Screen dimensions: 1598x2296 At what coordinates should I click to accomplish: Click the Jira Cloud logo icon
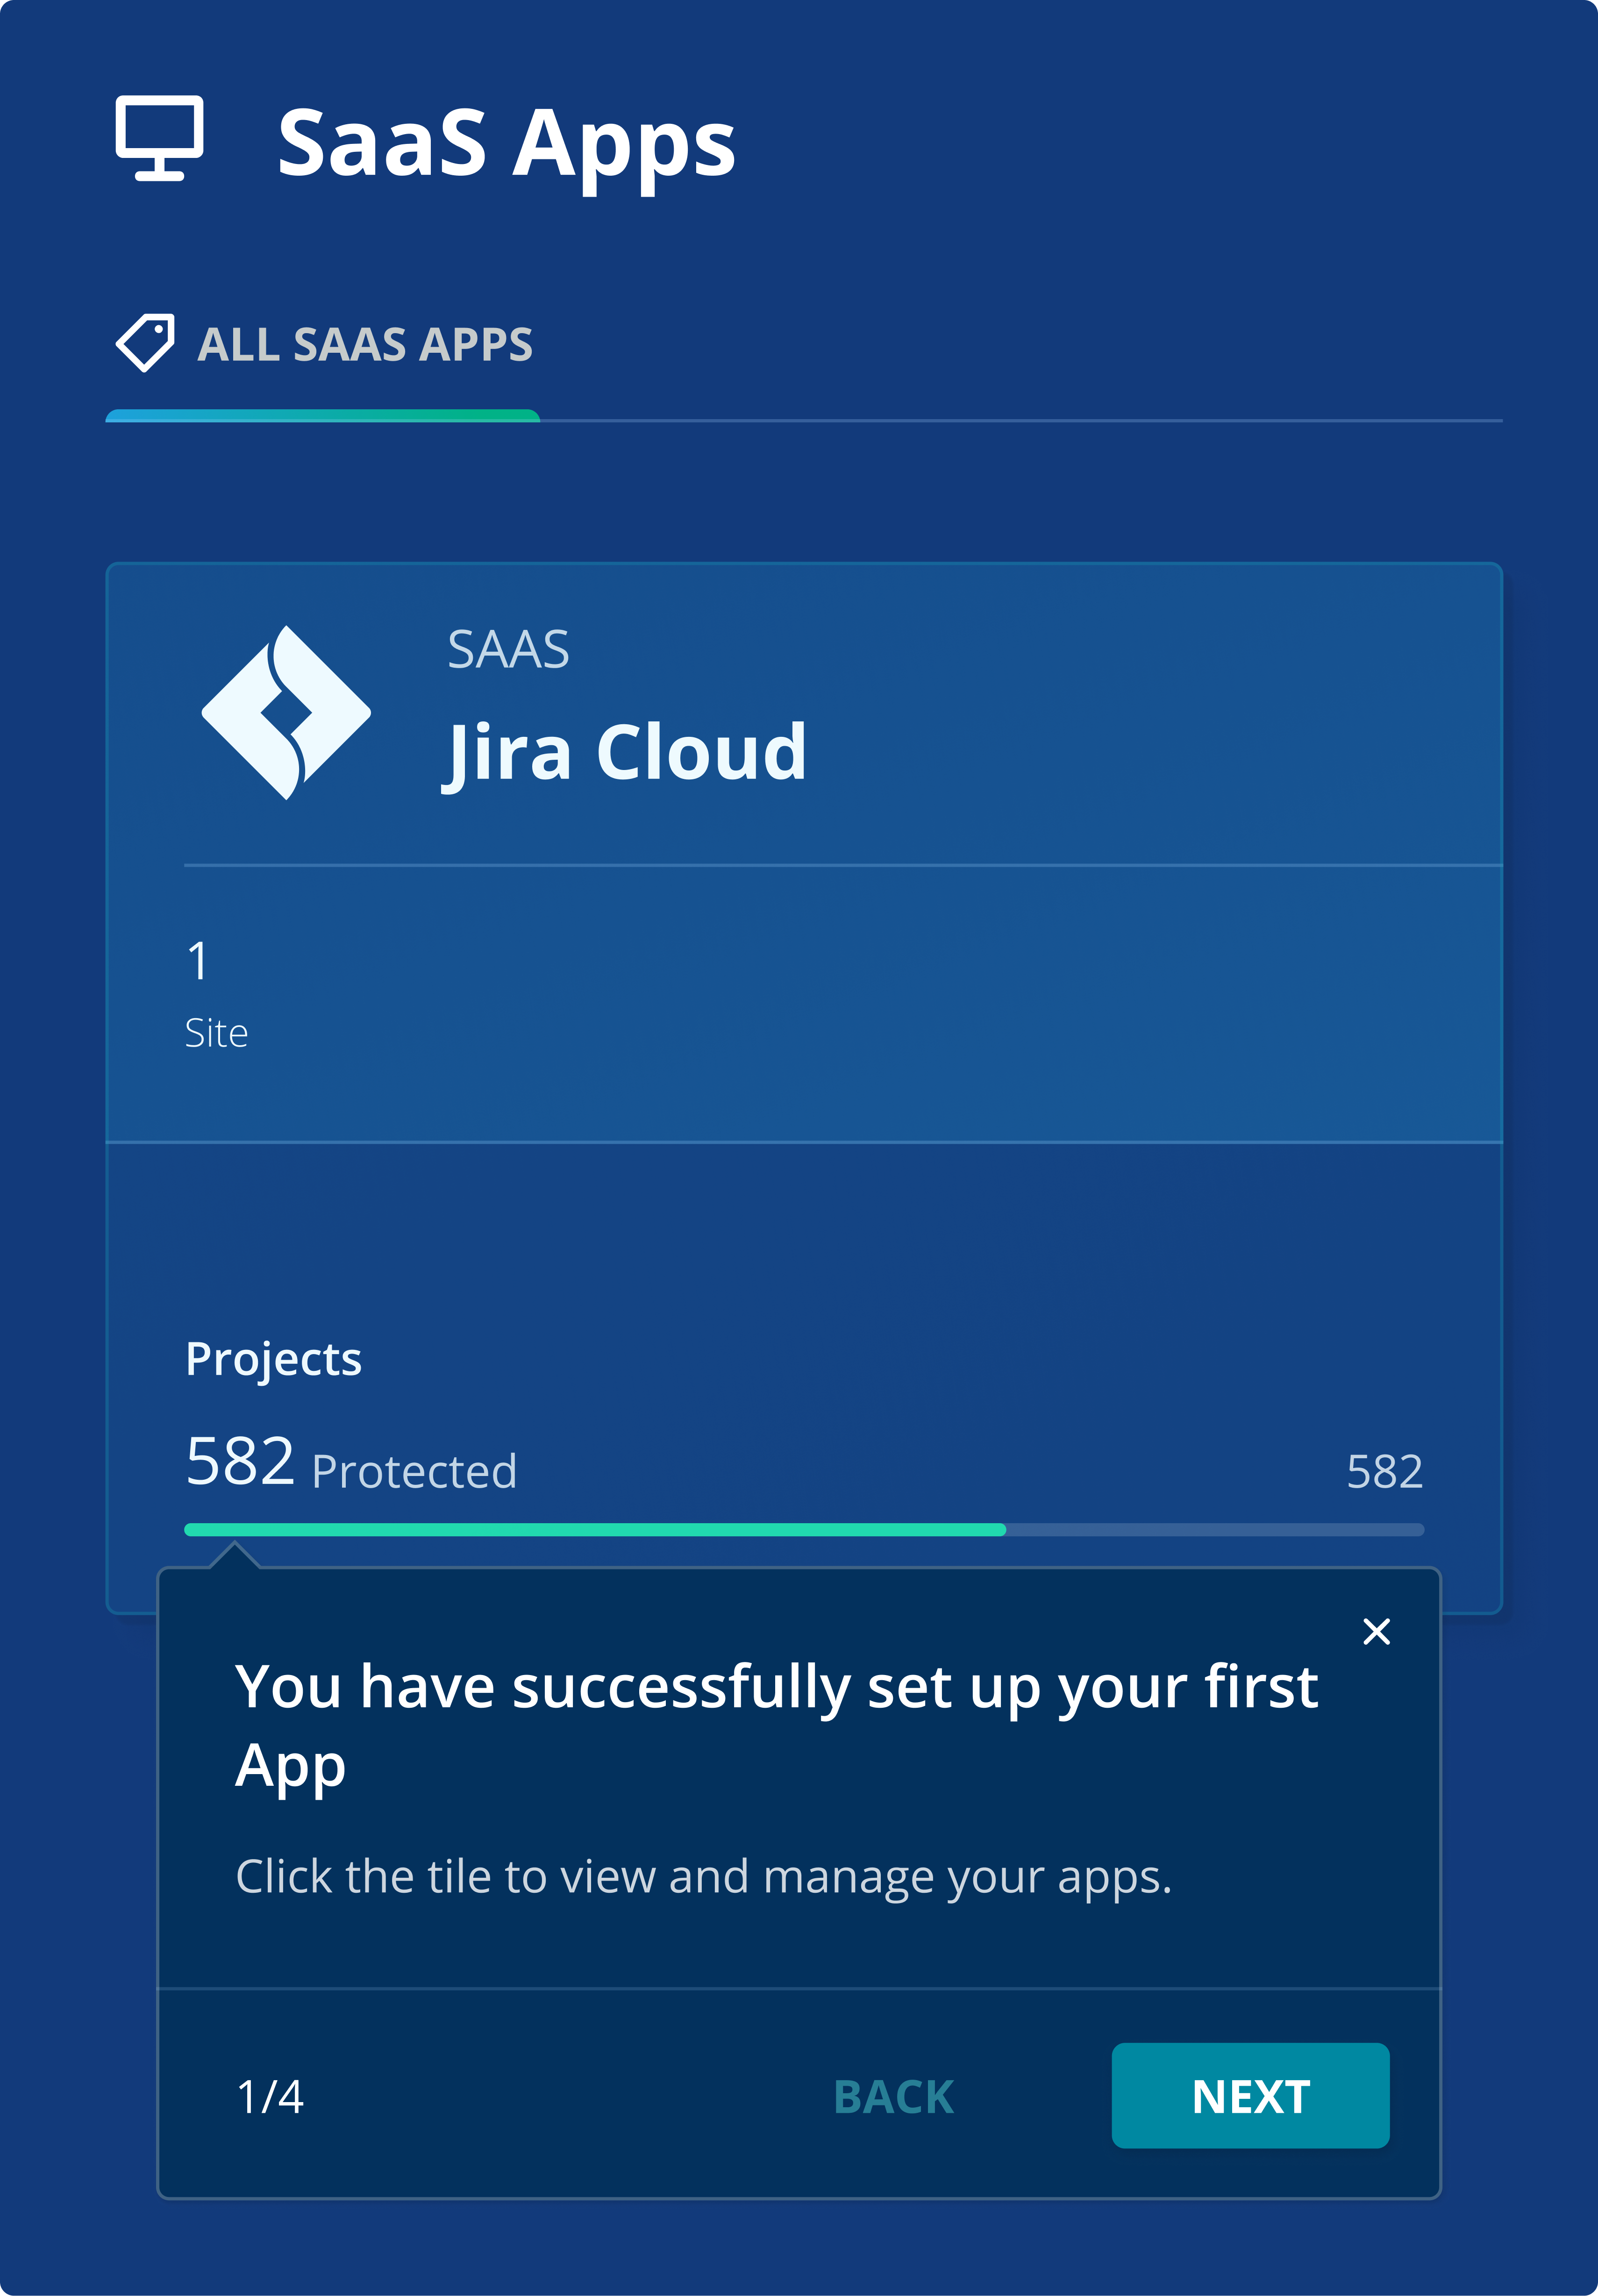pyautogui.click(x=286, y=712)
